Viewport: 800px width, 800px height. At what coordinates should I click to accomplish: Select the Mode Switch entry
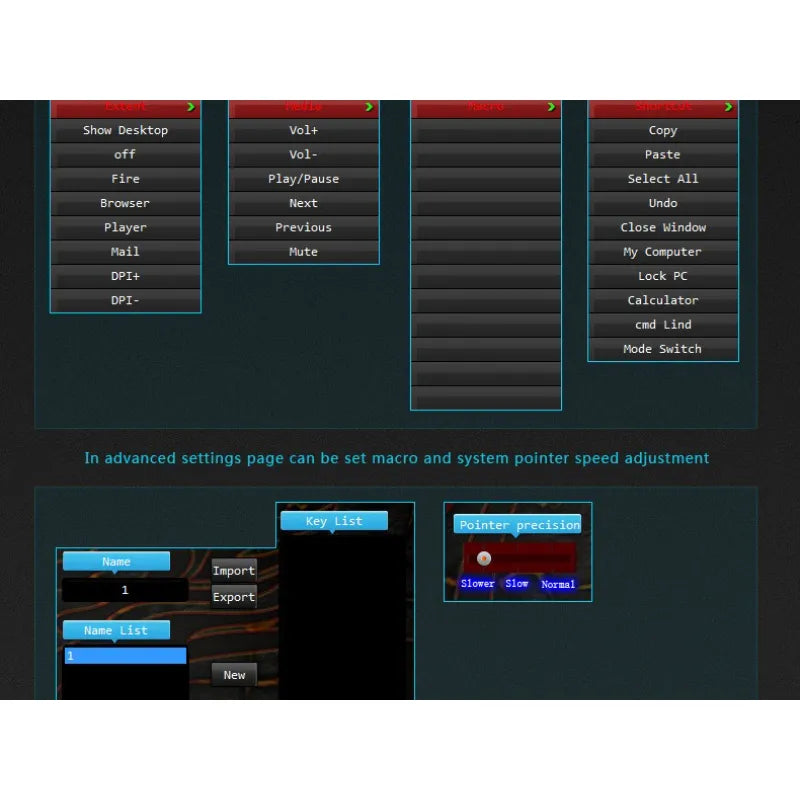[x=662, y=349]
